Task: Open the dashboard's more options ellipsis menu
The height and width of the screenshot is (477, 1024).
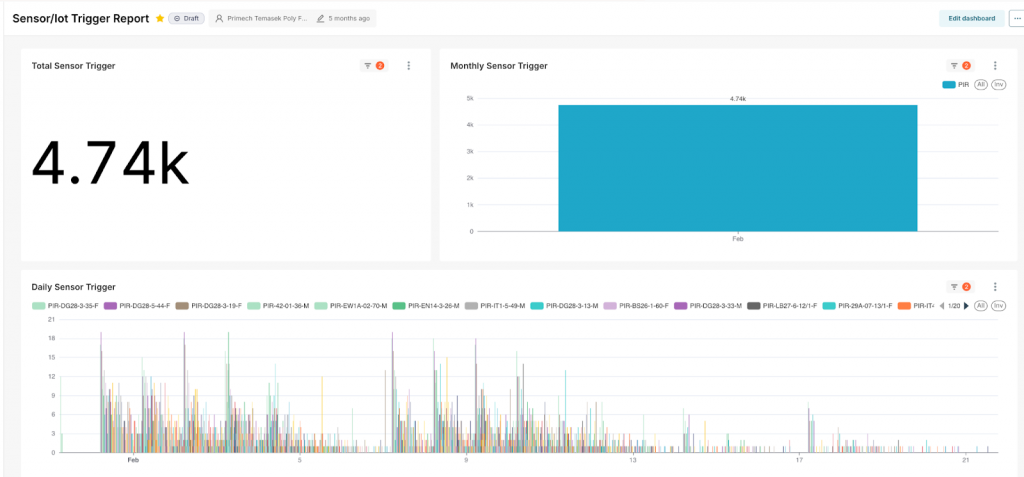Action: (x=1016, y=18)
